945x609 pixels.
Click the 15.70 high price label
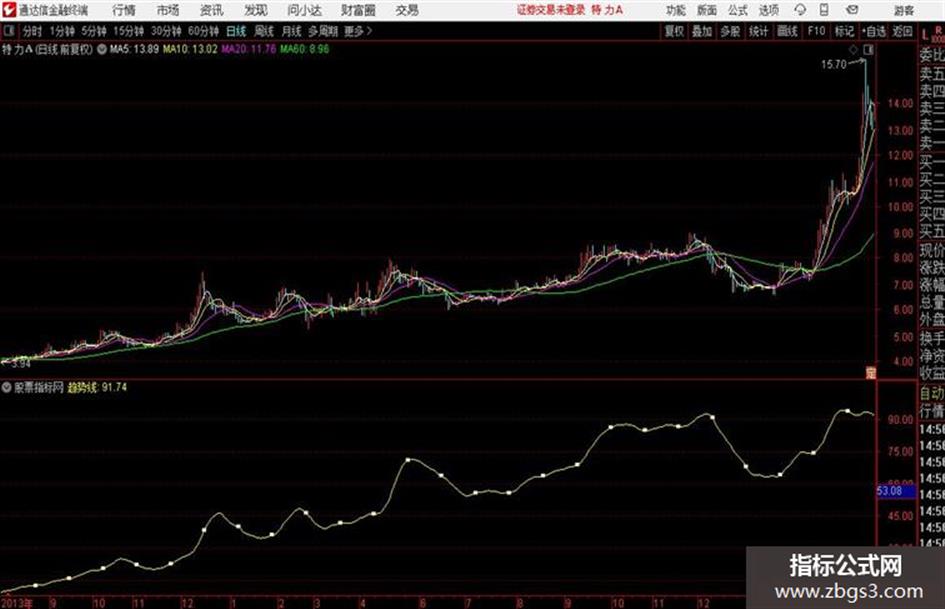click(834, 65)
